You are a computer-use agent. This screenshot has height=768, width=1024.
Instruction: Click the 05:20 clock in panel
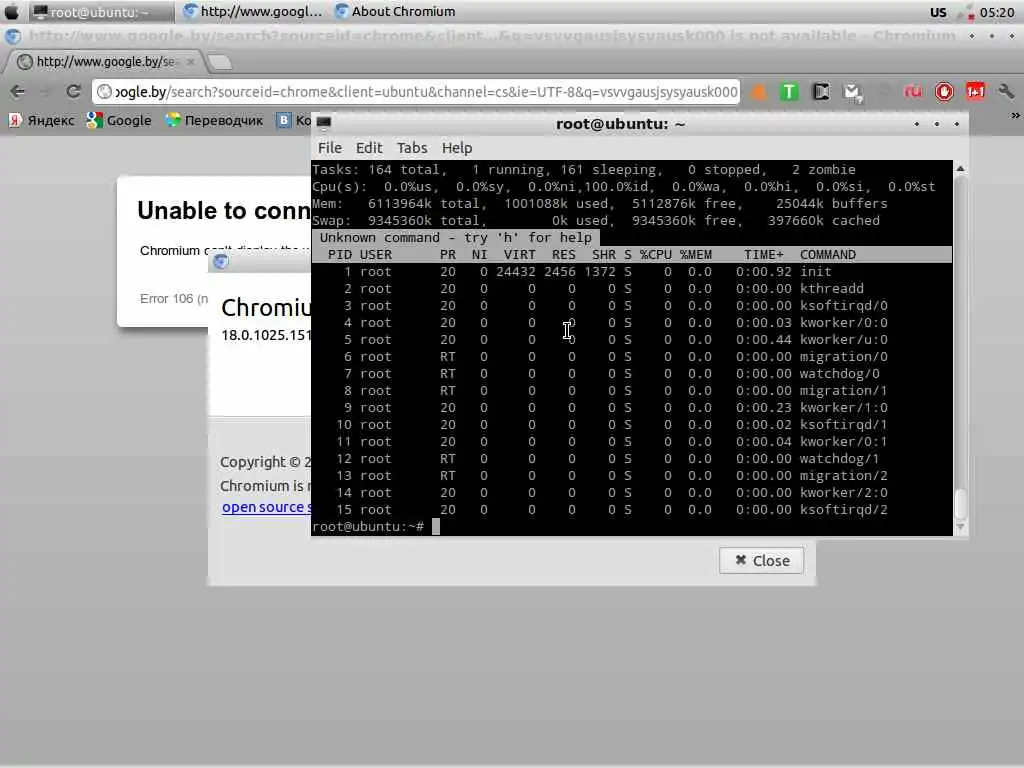(997, 12)
